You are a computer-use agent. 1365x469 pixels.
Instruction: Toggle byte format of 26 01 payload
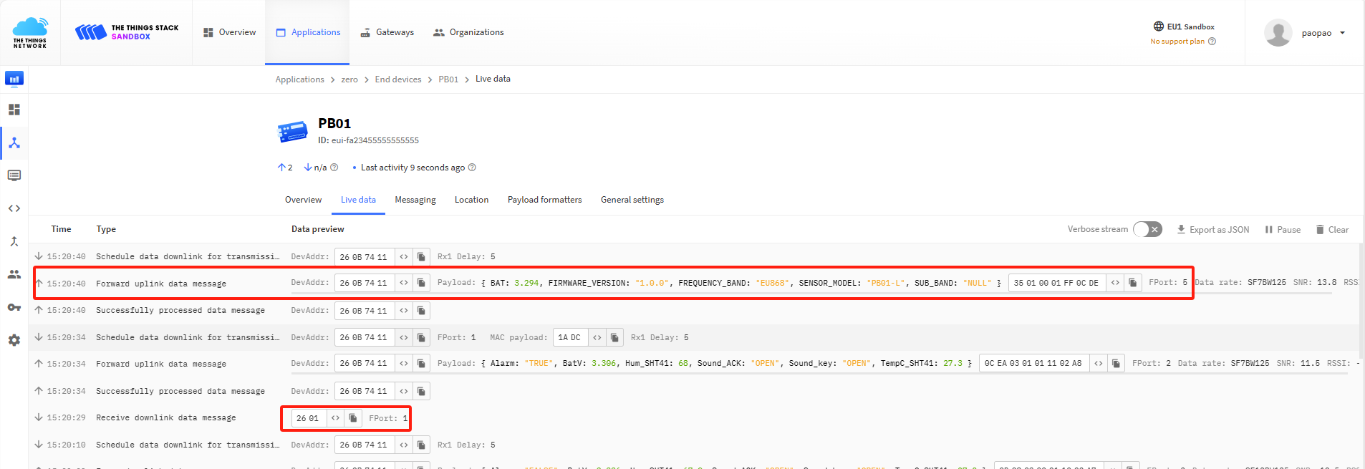[335, 417]
